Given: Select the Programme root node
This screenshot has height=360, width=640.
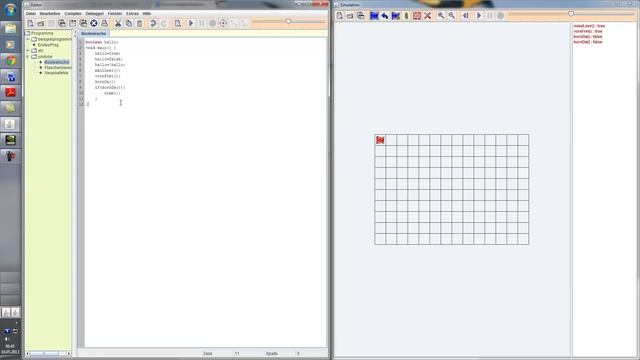Looking at the screenshot, I should (x=42, y=33).
